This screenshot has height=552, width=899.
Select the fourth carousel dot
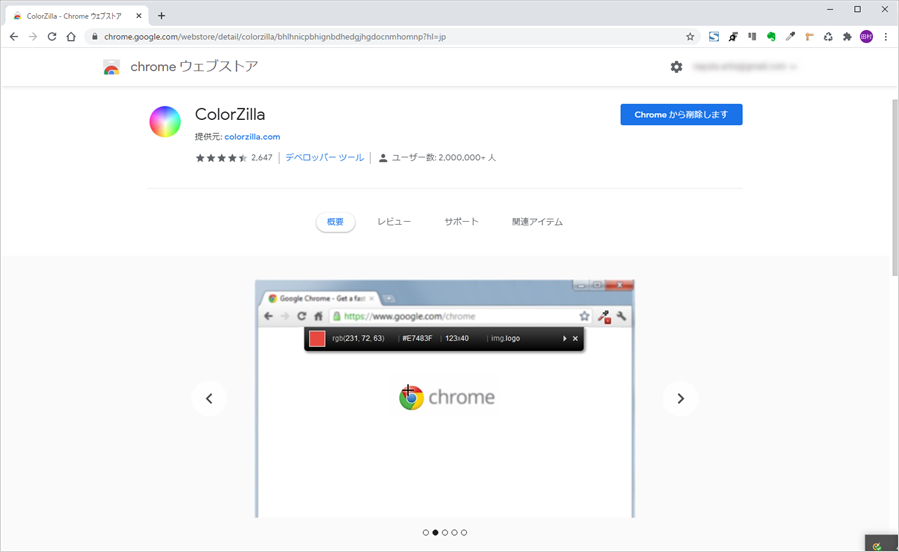(454, 533)
